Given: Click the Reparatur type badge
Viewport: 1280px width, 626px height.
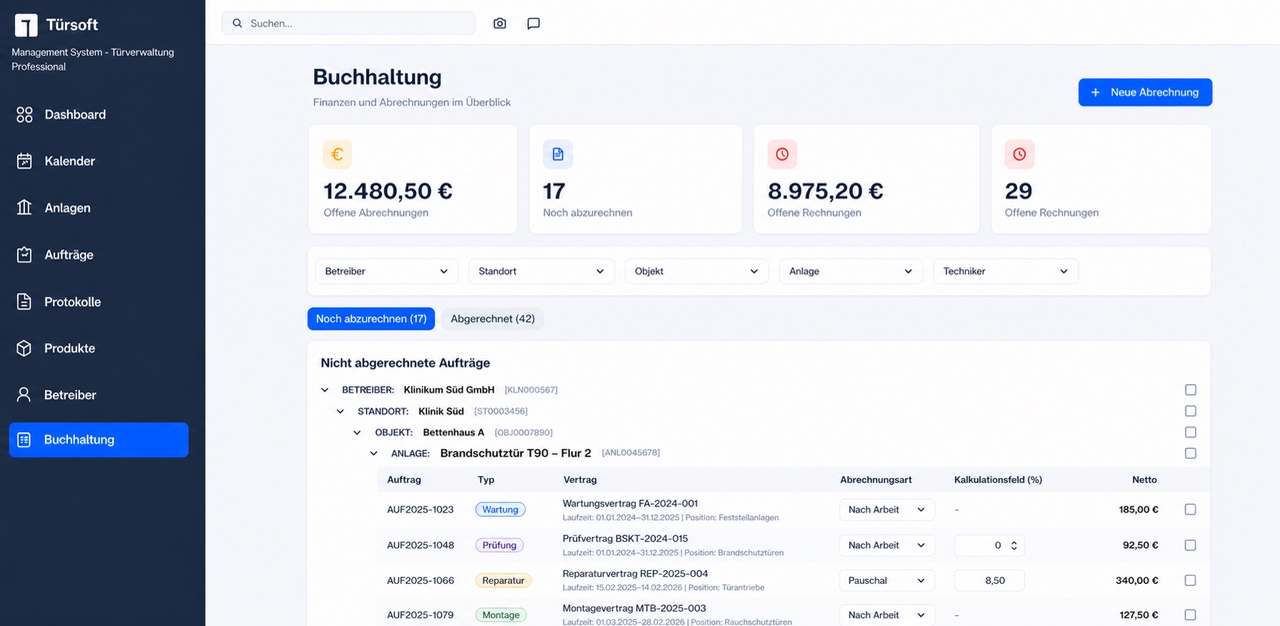Looking at the screenshot, I should click(x=503, y=580).
